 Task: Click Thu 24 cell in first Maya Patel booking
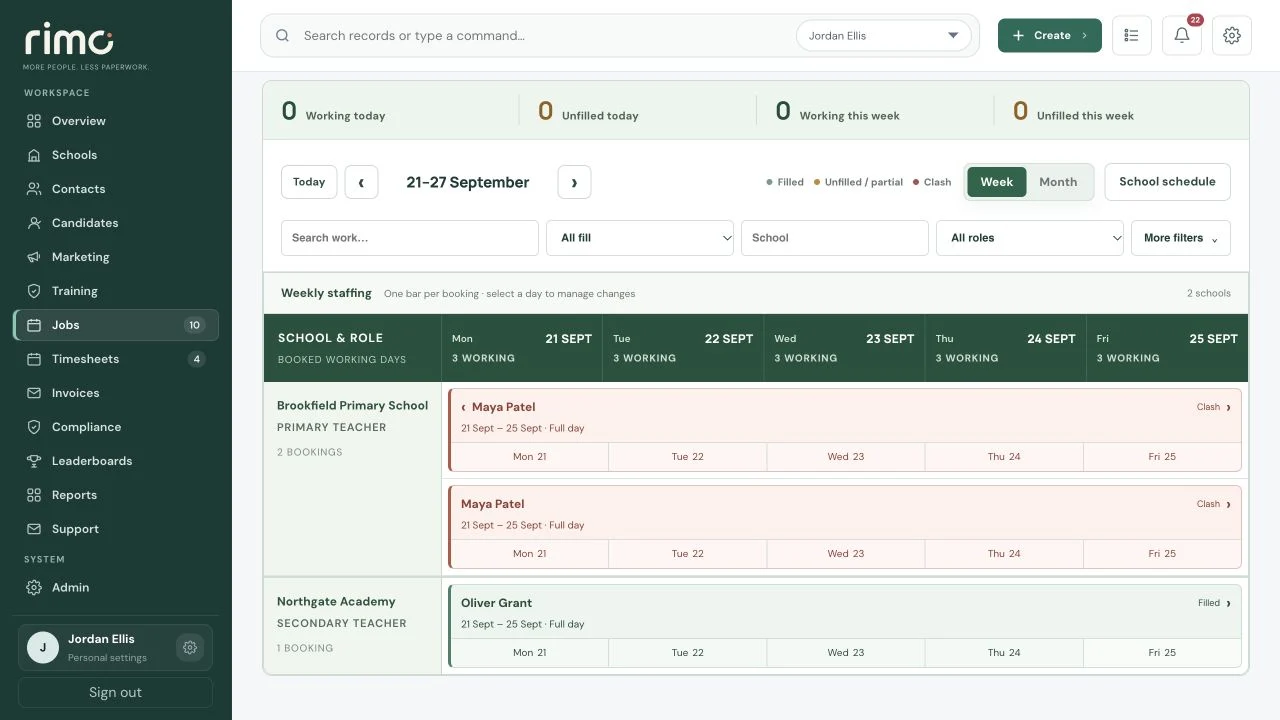pyautogui.click(x=1004, y=457)
